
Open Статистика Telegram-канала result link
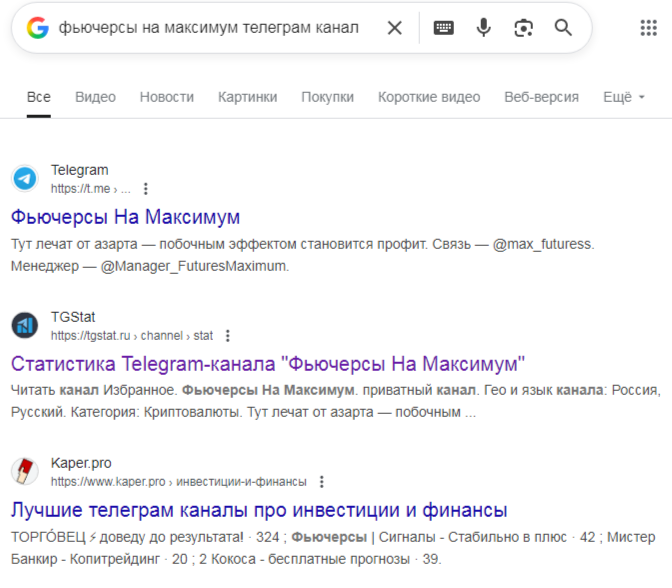(268, 364)
